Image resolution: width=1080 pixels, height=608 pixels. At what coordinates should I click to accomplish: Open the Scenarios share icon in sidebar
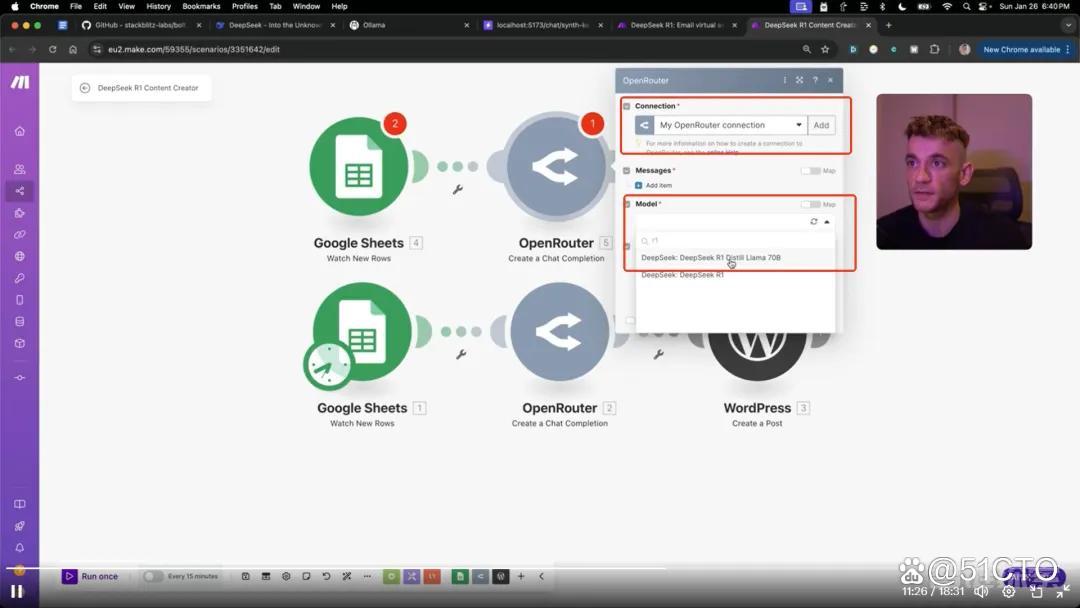click(20, 191)
